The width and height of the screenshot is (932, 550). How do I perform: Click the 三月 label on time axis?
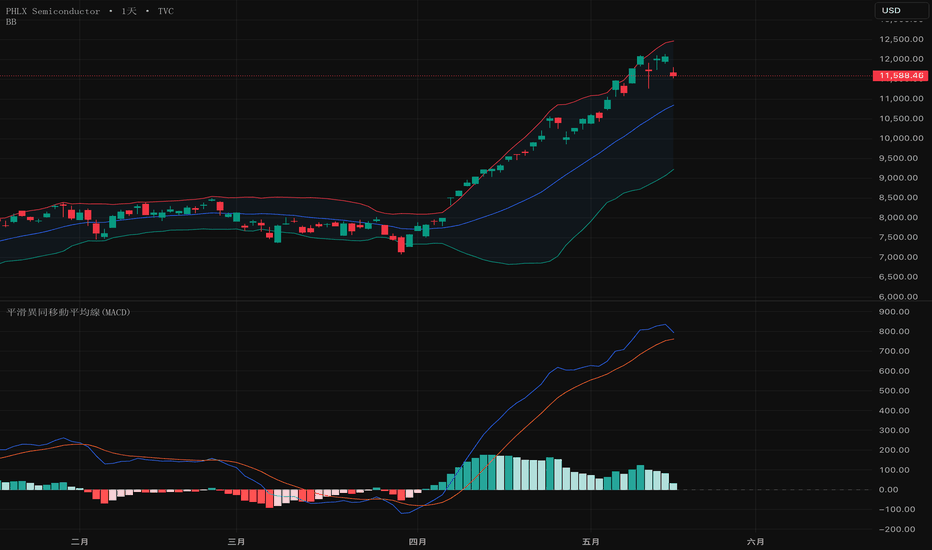pos(237,542)
